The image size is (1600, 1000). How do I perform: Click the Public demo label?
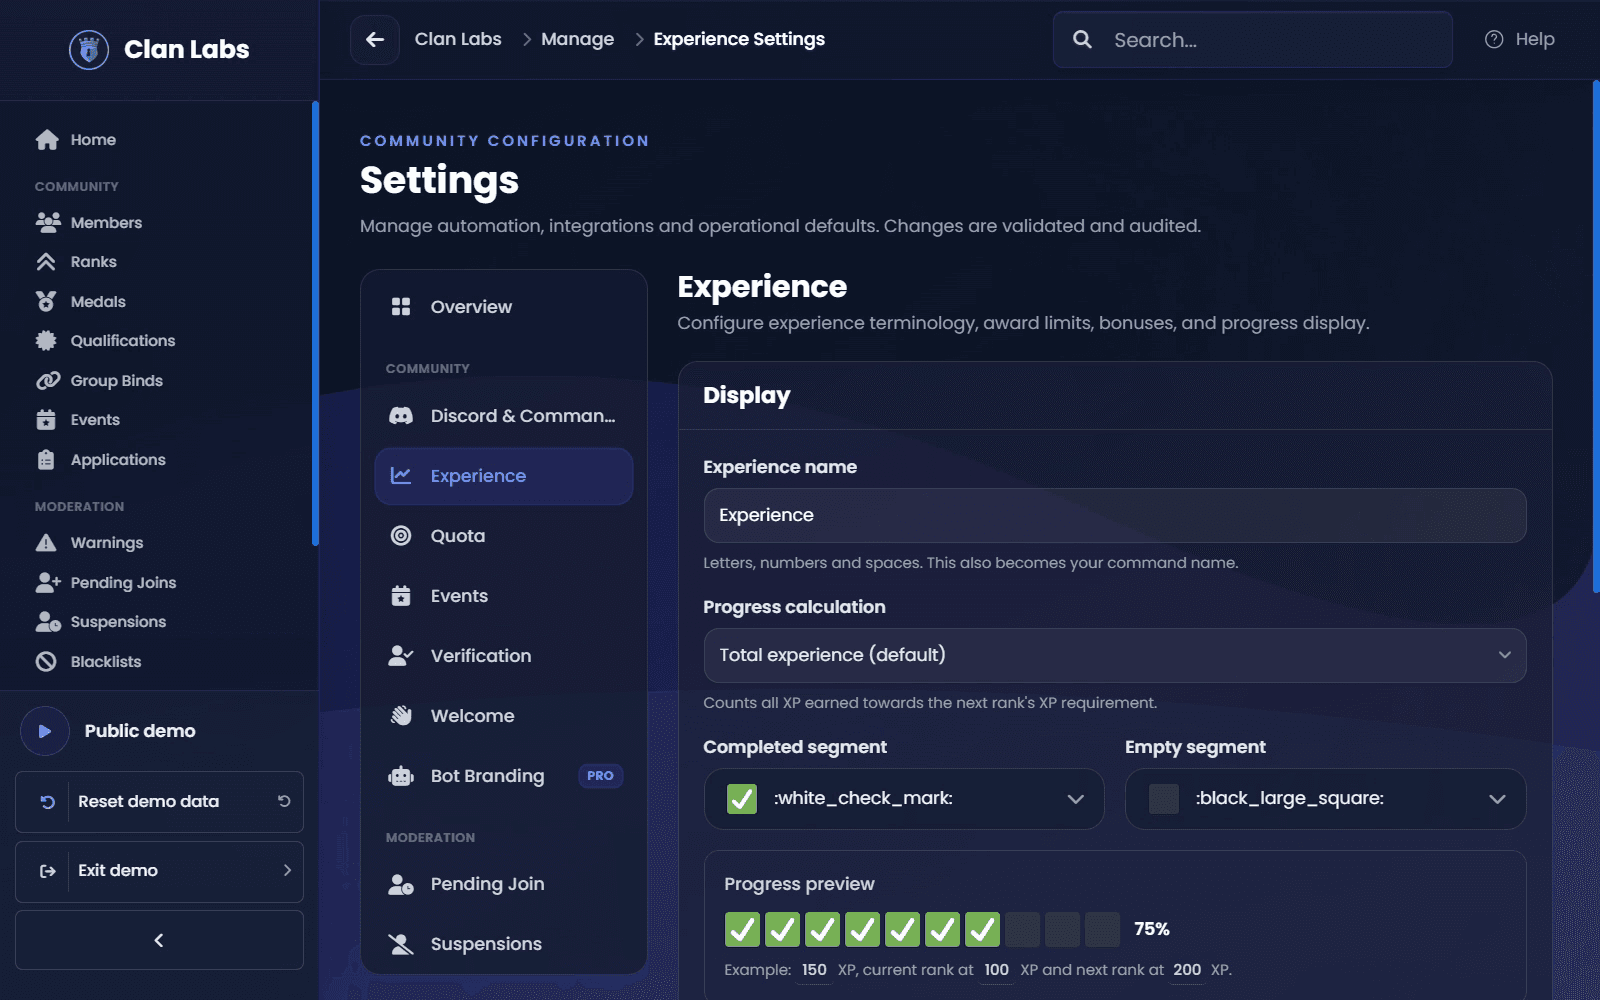click(140, 731)
